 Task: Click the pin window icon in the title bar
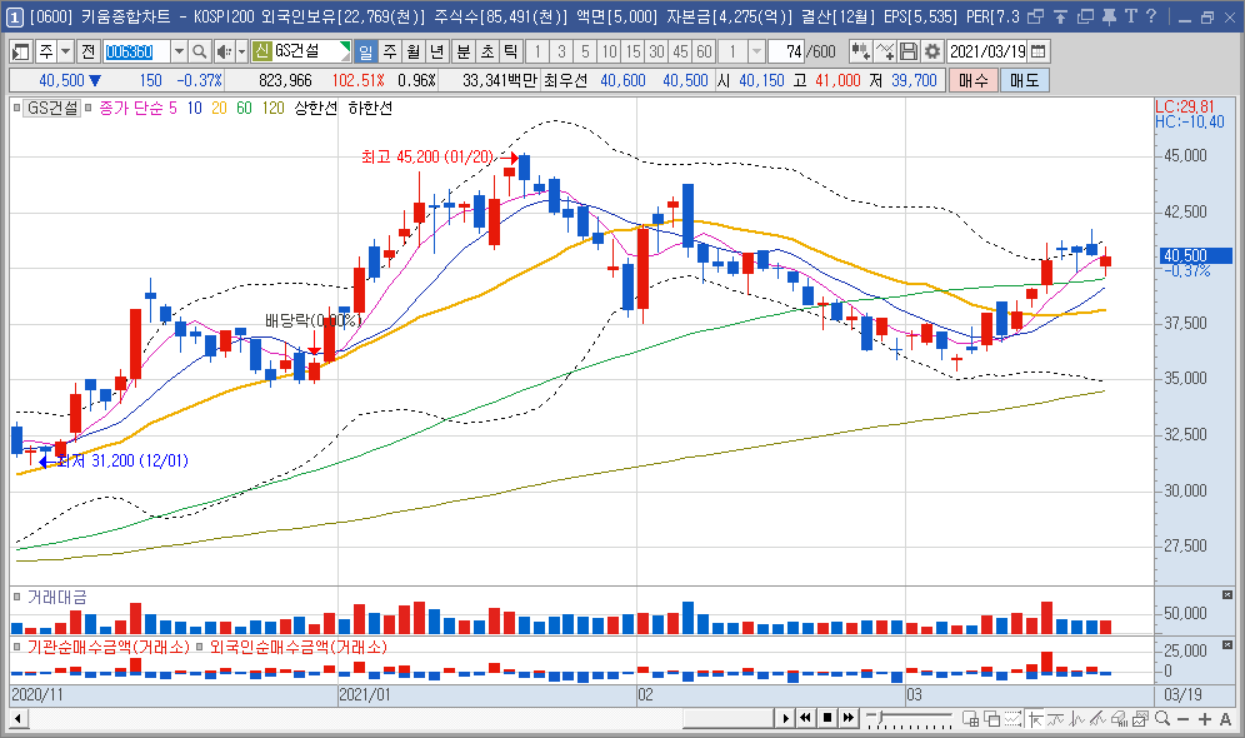click(x=1108, y=17)
